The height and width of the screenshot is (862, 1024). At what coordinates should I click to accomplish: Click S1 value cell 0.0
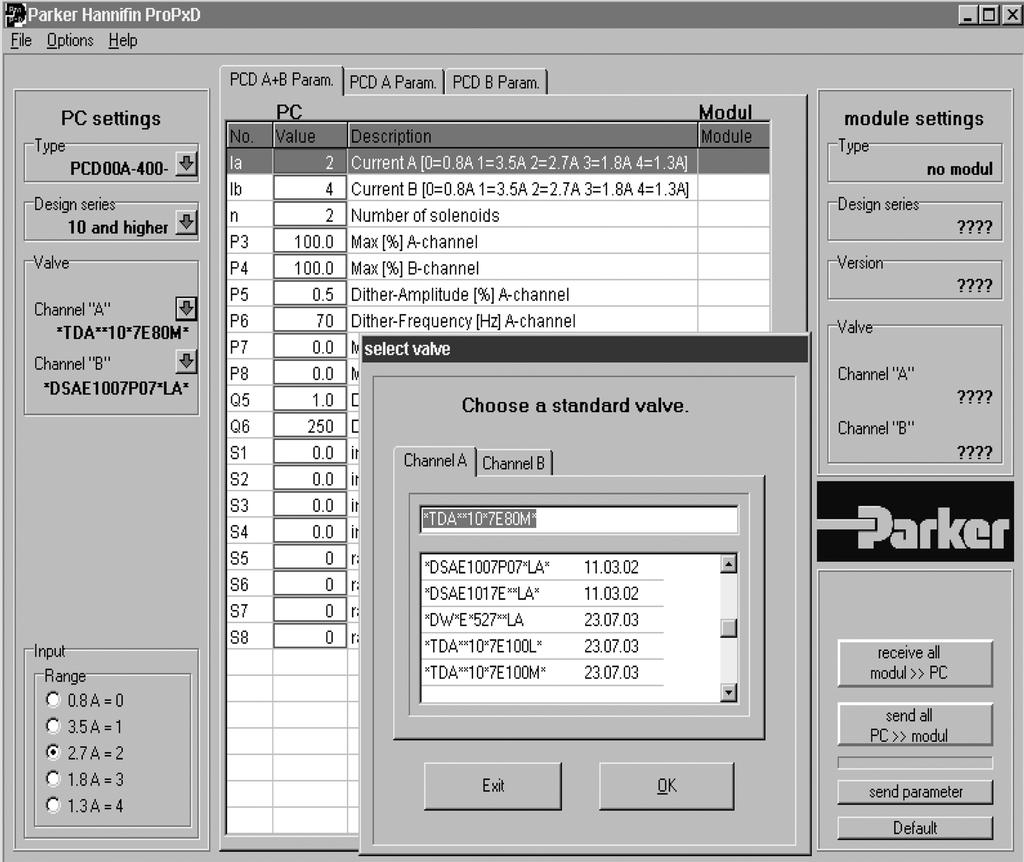point(310,453)
